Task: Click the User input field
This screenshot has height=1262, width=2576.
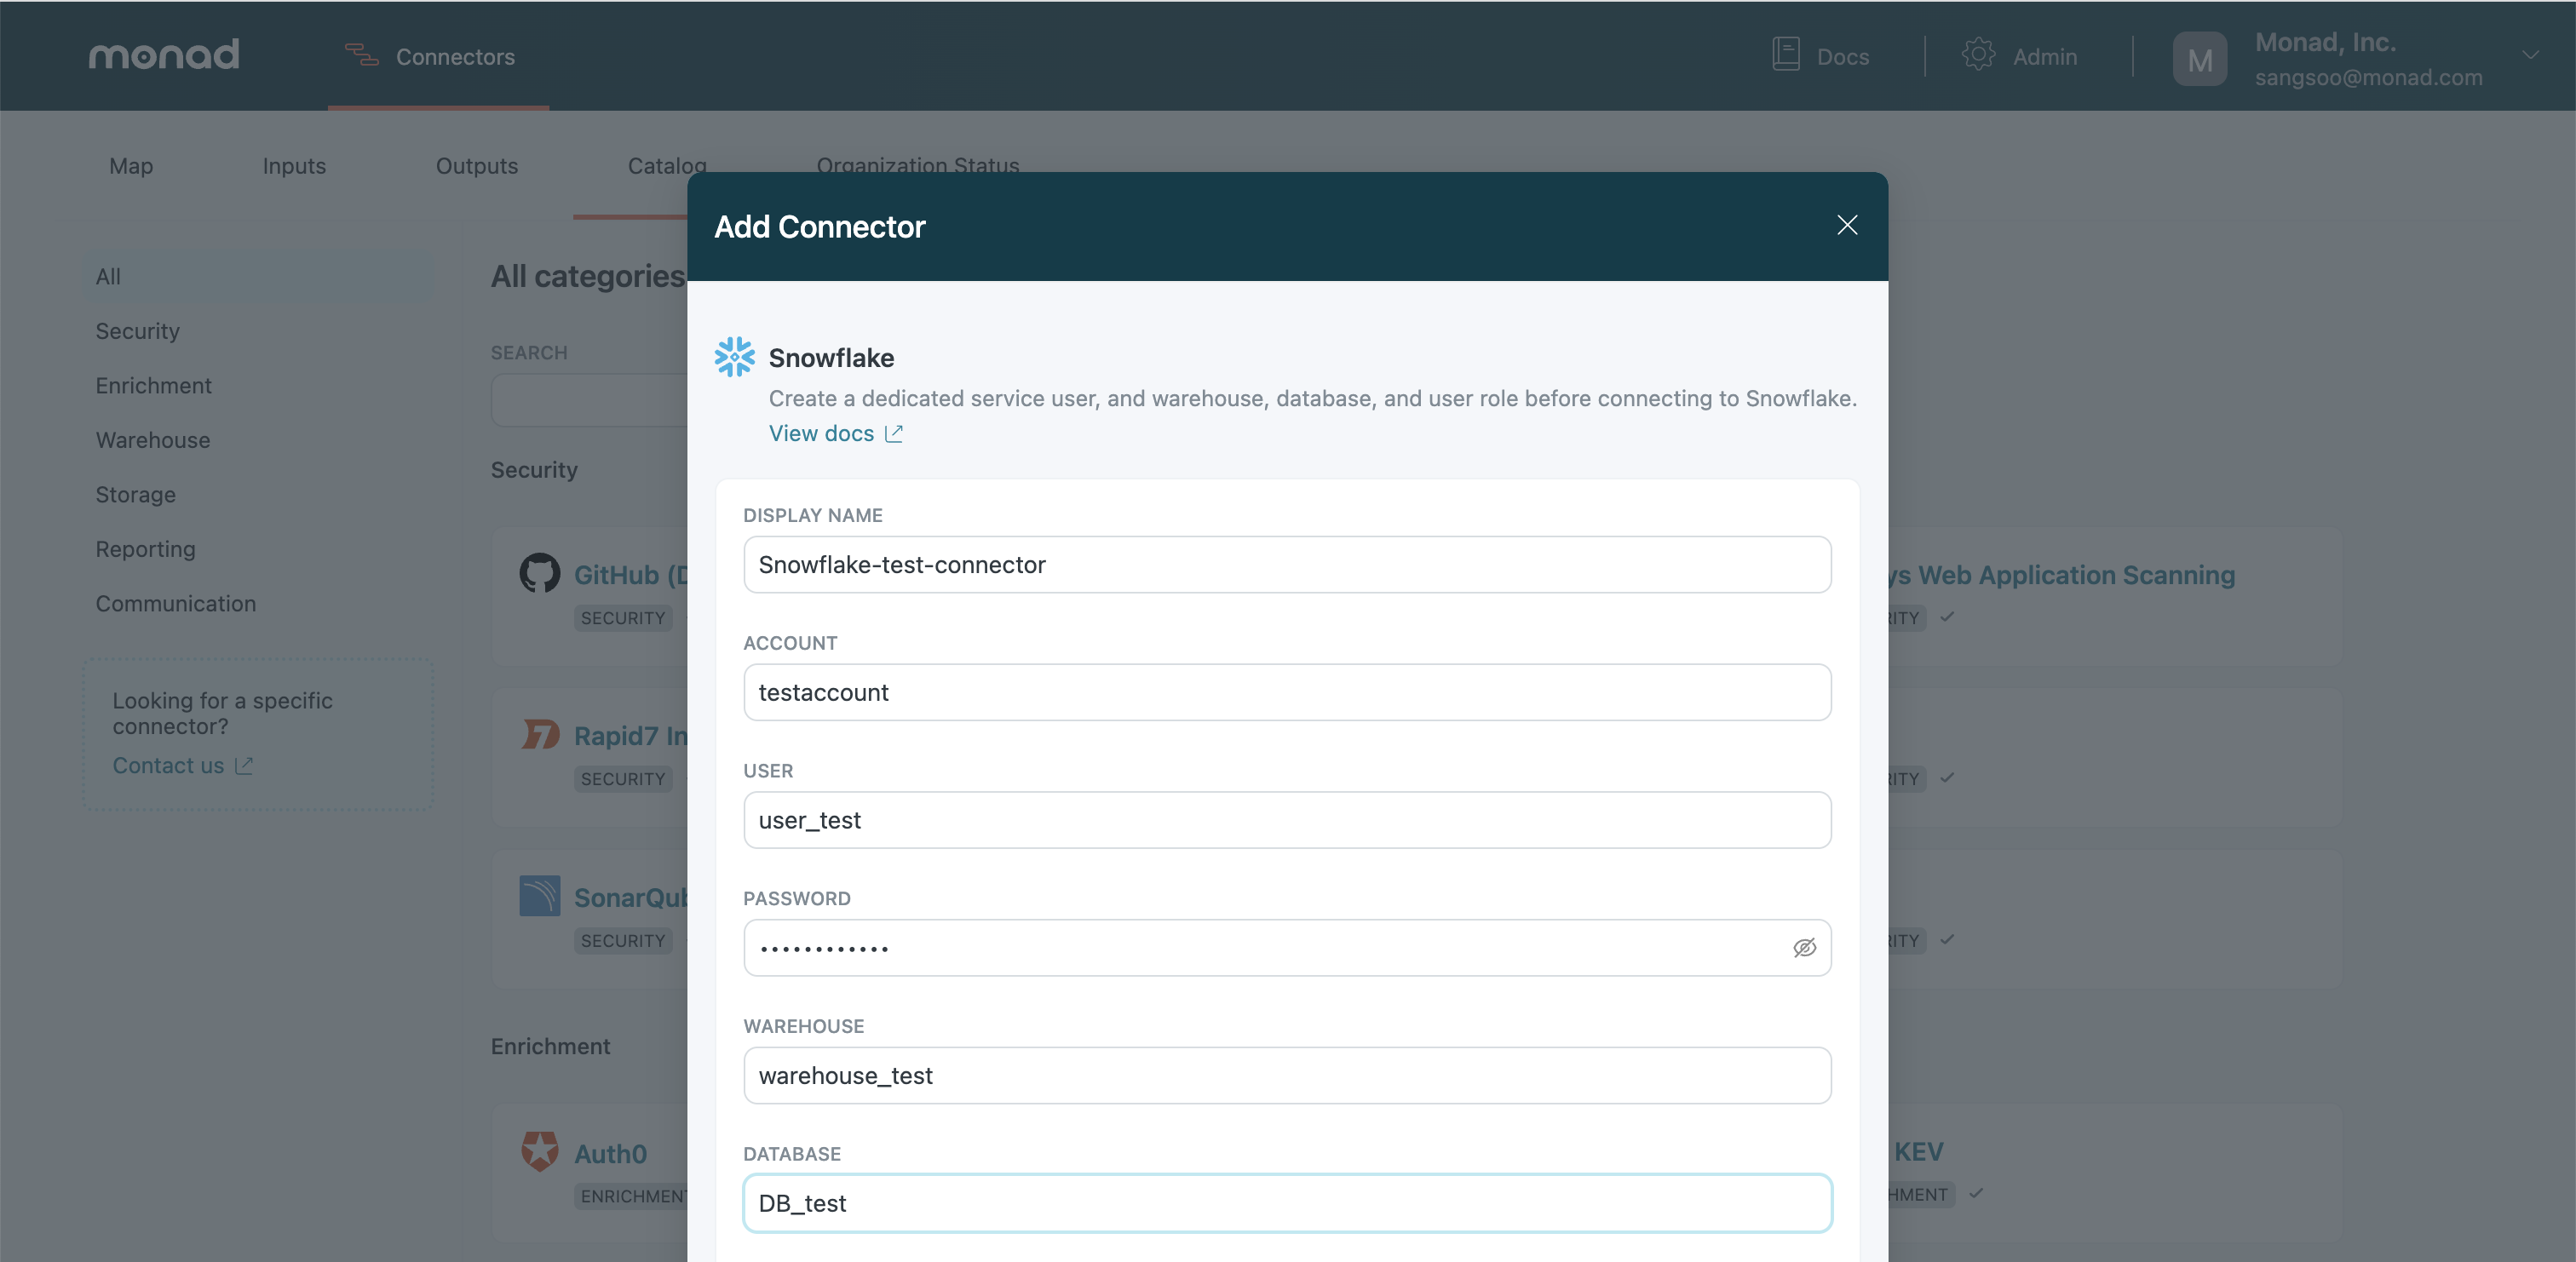Action: 1287,820
